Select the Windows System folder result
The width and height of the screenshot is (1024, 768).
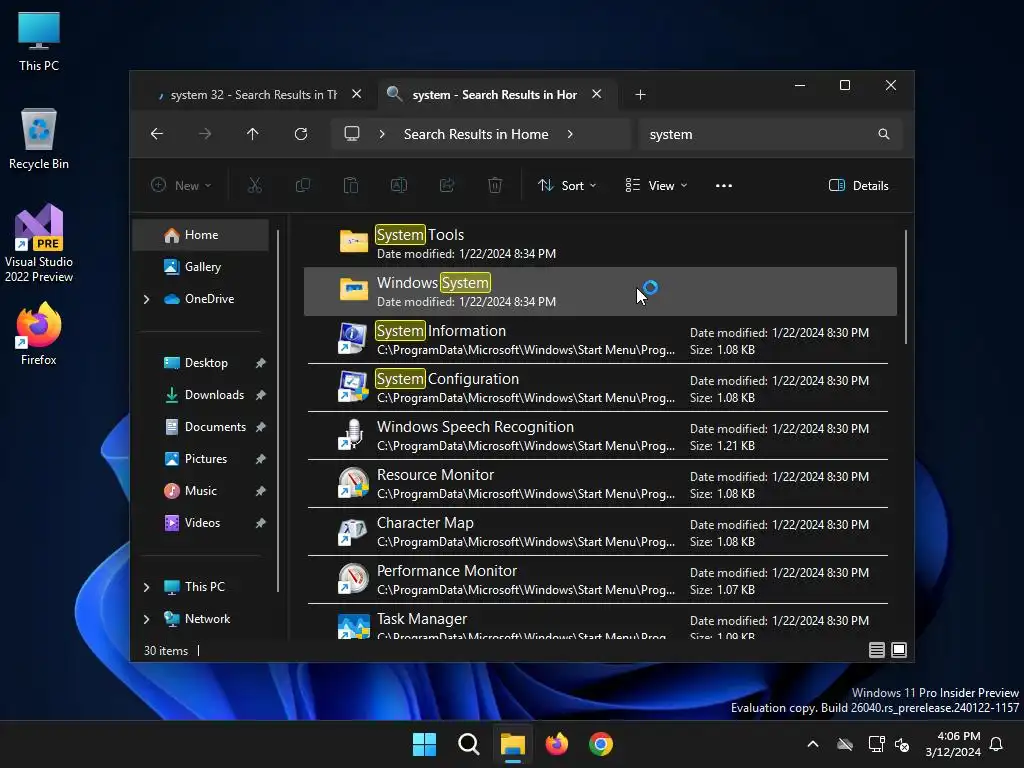pyautogui.click(x=600, y=291)
